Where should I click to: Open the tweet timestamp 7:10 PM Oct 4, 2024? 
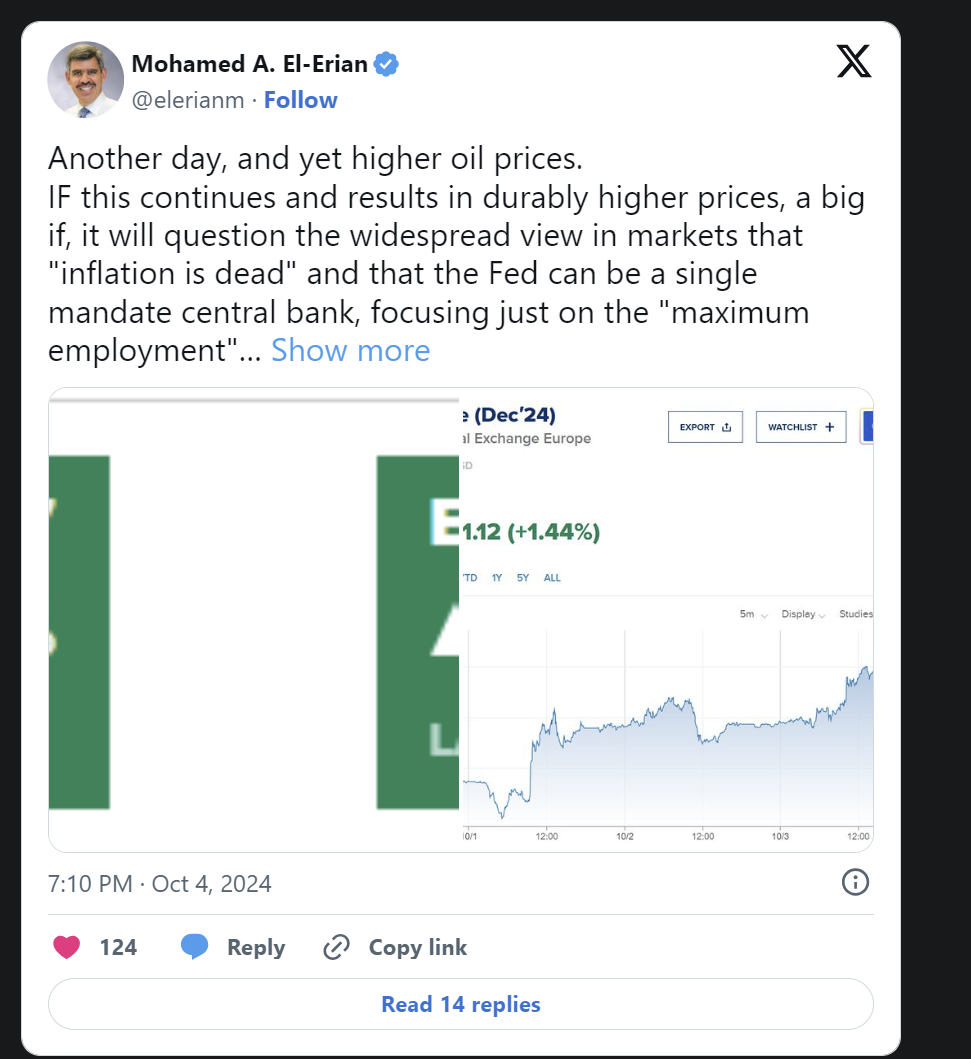(159, 883)
